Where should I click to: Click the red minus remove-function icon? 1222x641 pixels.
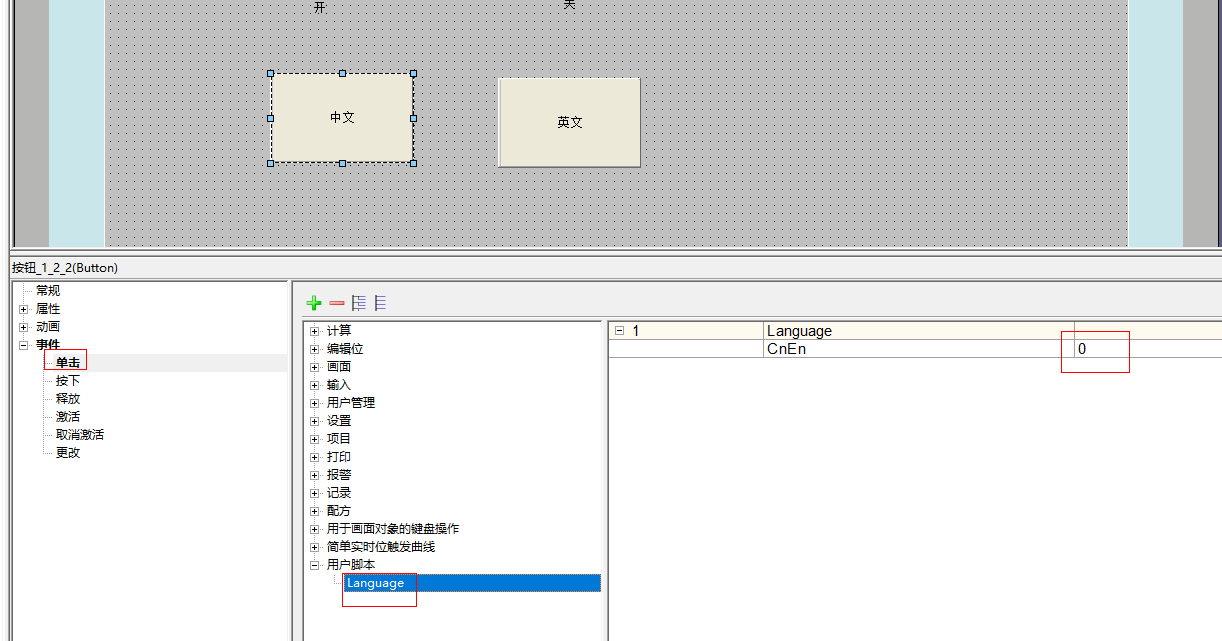[x=337, y=303]
